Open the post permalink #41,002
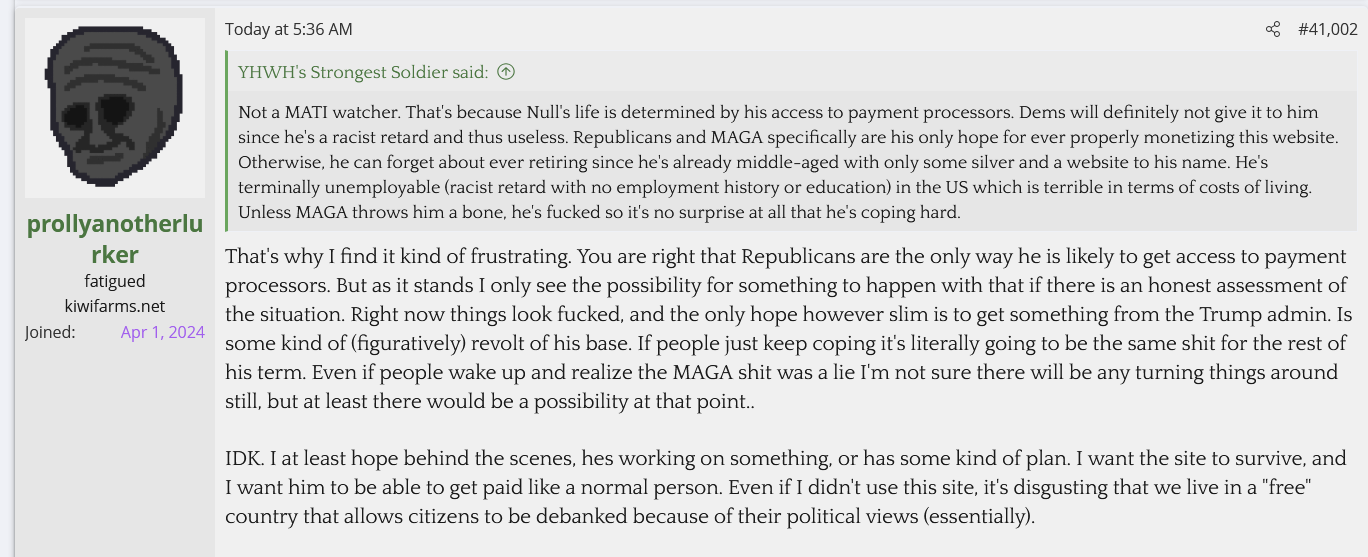Screen dimensions: 1368x557 click(x=1327, y=30)
